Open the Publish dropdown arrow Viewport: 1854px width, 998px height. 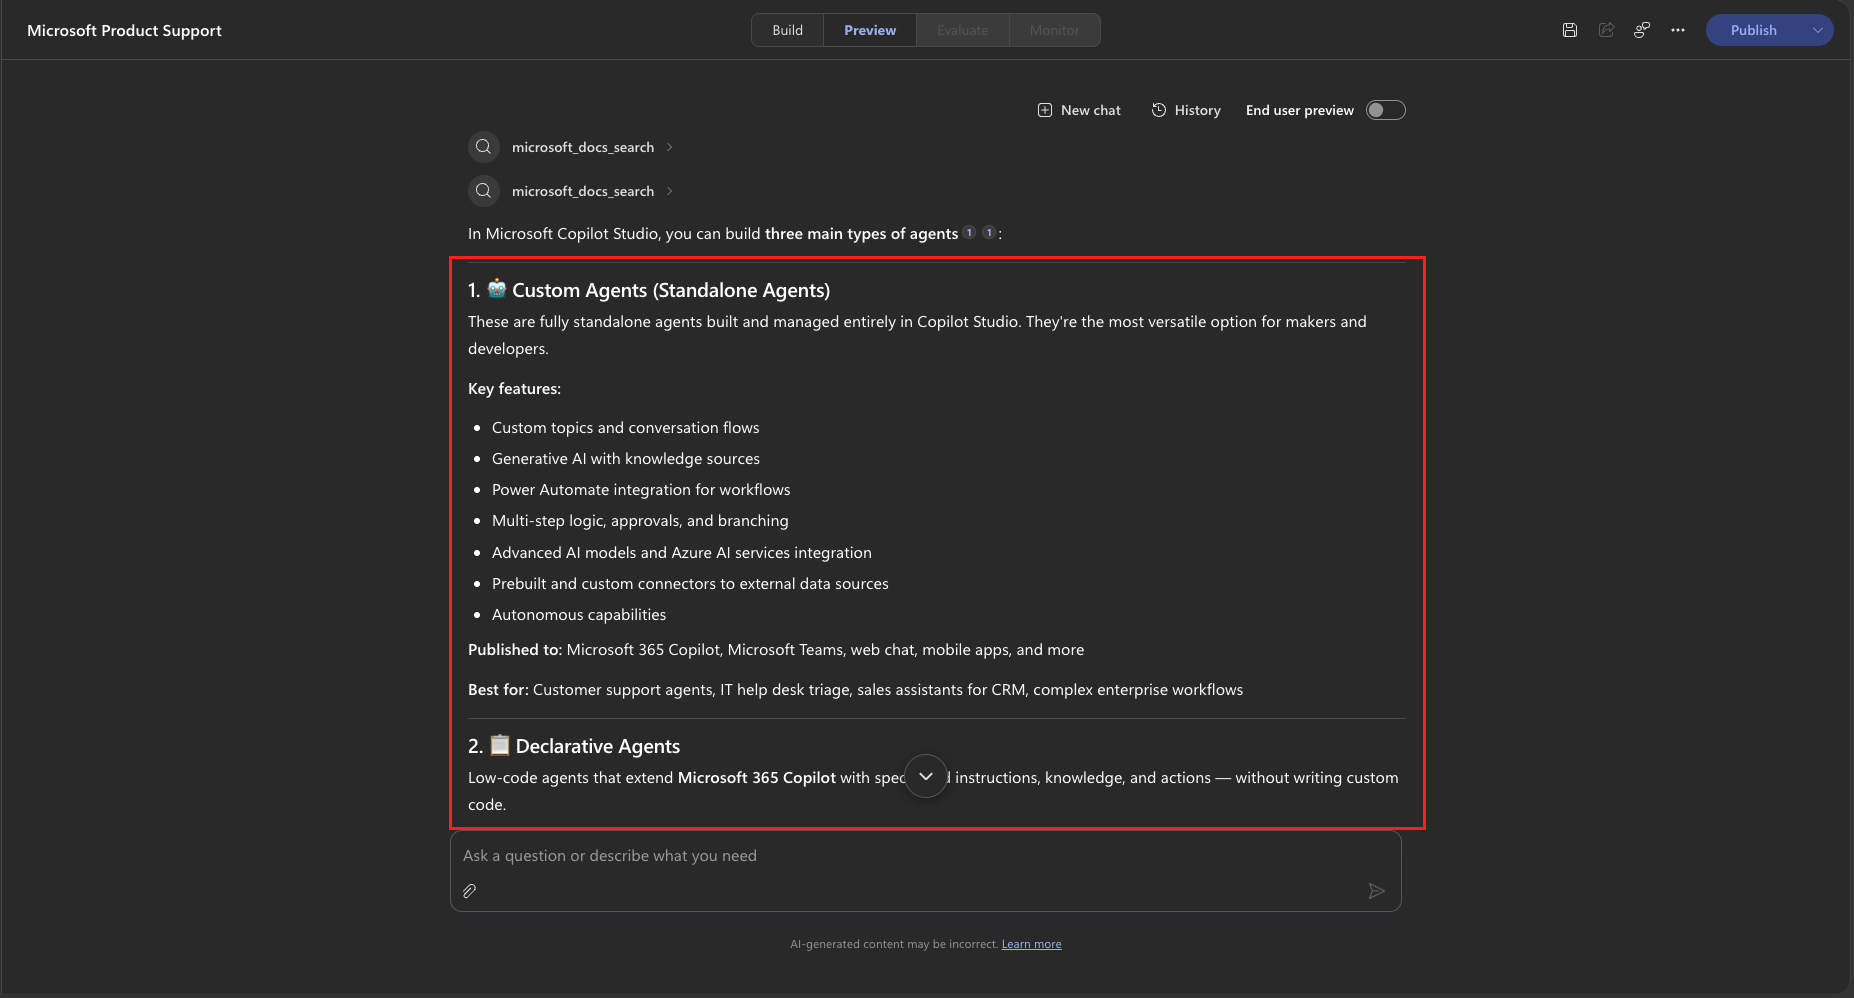[1817, 30]
